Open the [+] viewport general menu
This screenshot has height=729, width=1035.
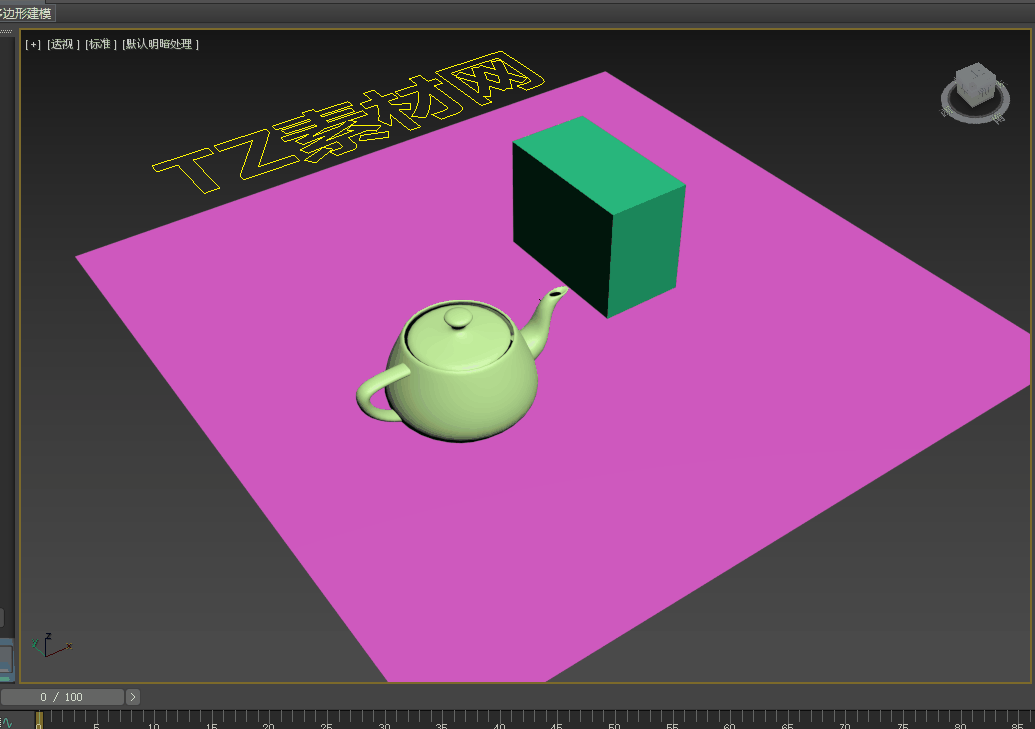coord(32,44)
